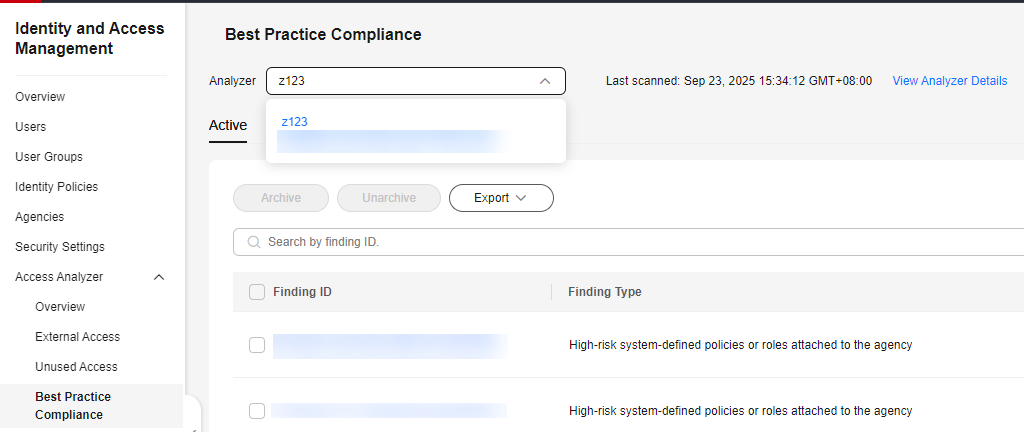The height and width of the screenshot is (432, 1024).
Task: Click the Unarchive button
Action: pyautogui.click(x=389, y=198)
